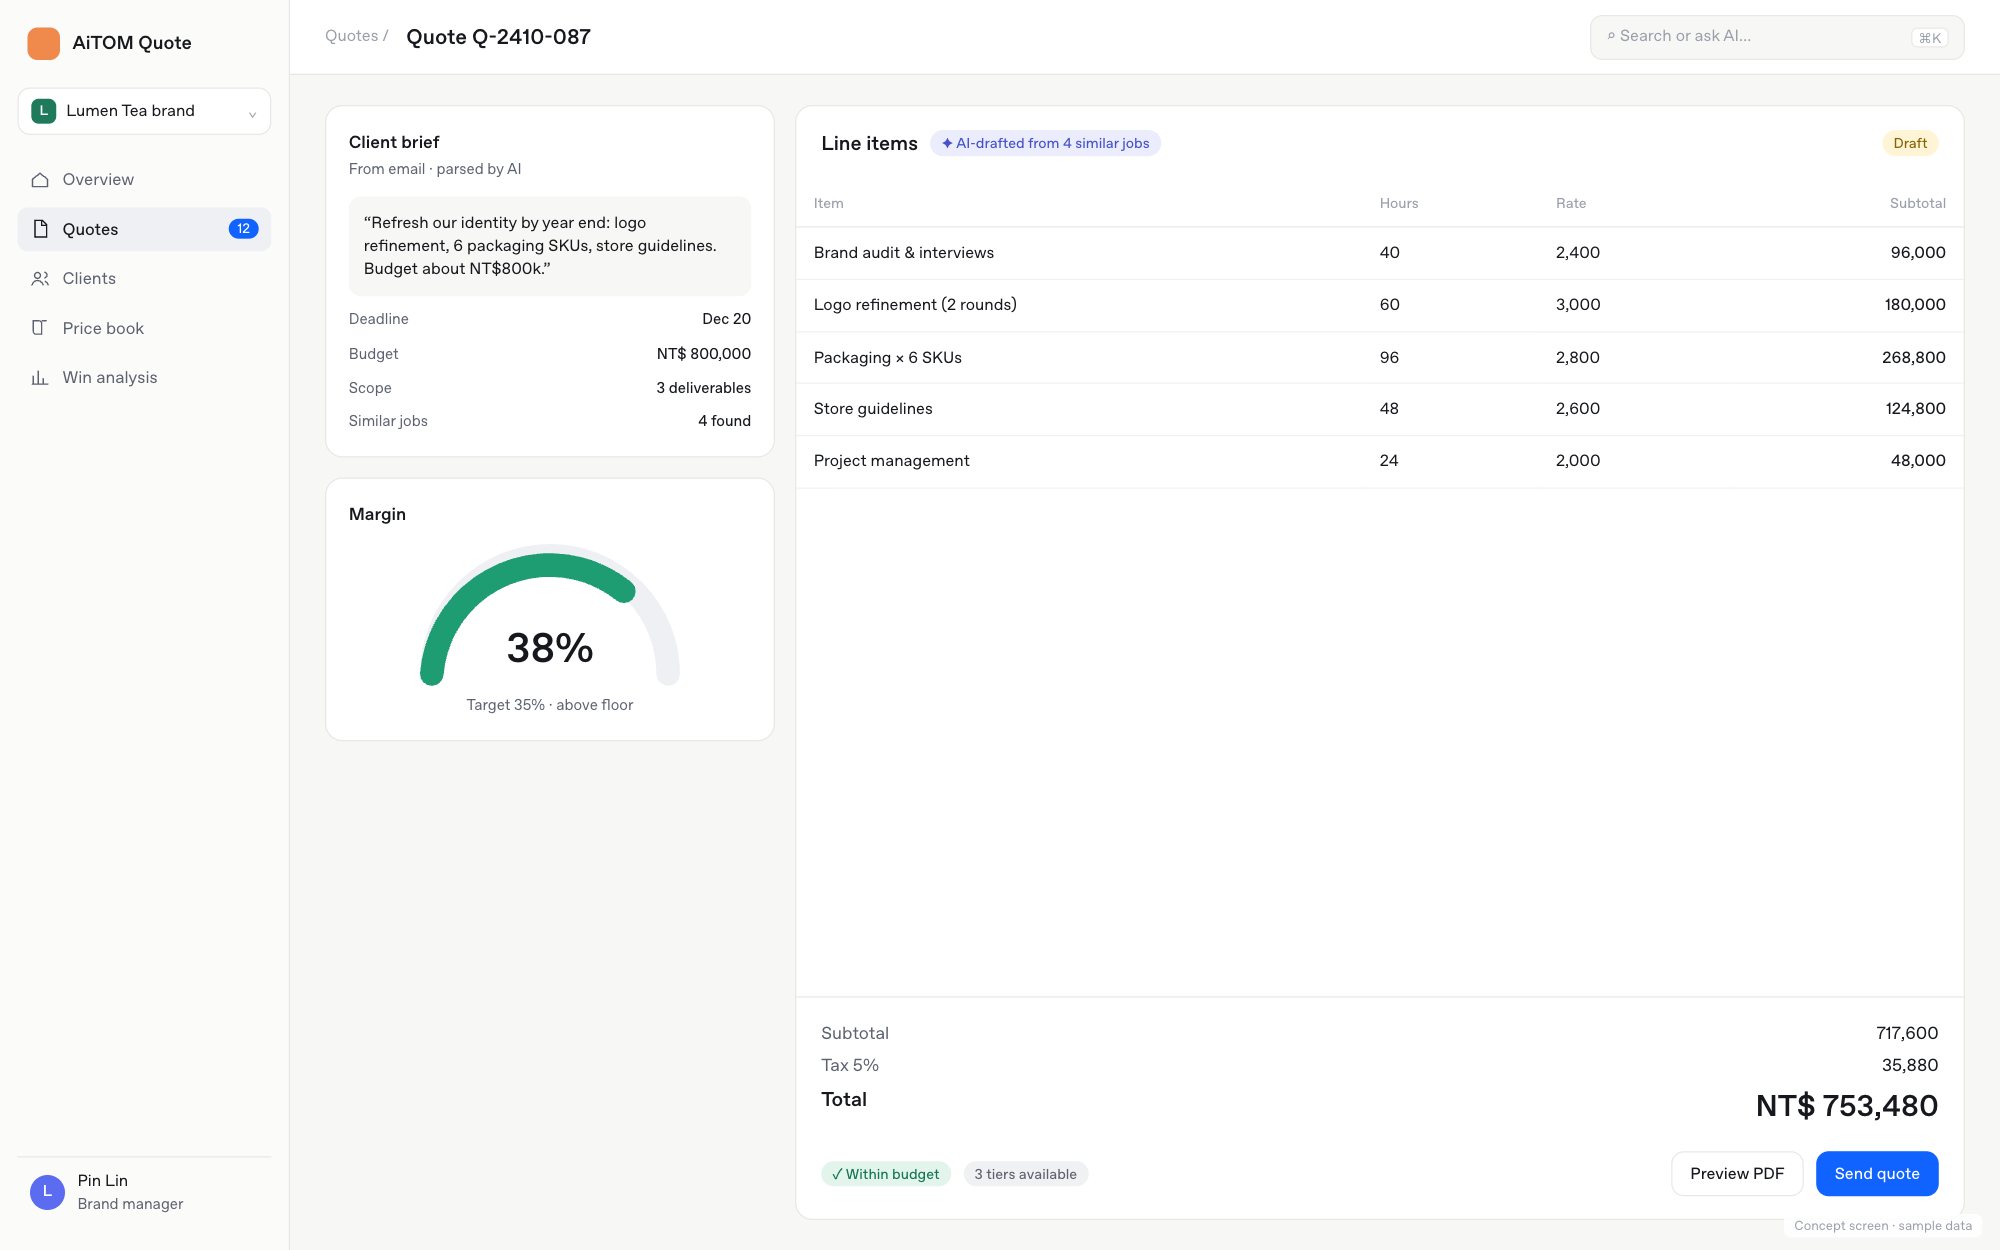Click the NT$ 800,000 budget value
This screenshot has width=2000, height=1250.
click(x=704, y=354)
